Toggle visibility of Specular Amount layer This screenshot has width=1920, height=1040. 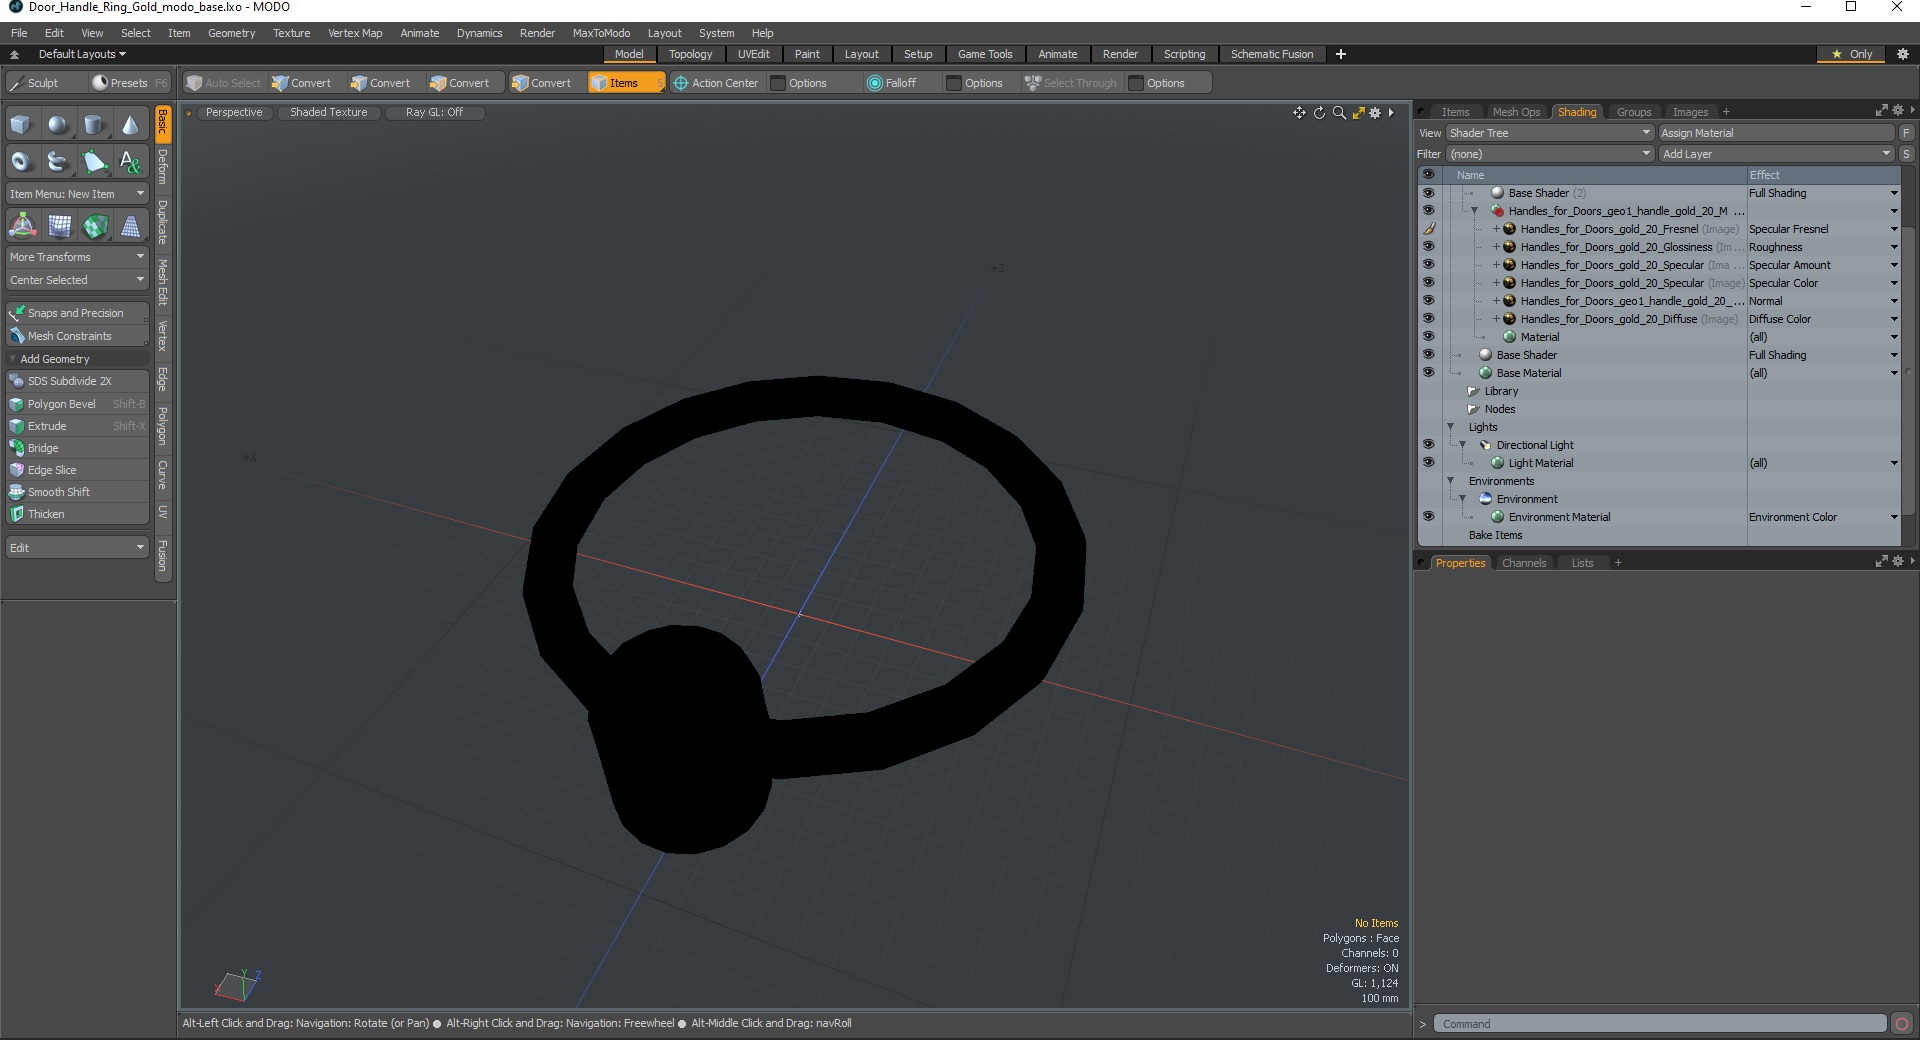pos(1428,265)
